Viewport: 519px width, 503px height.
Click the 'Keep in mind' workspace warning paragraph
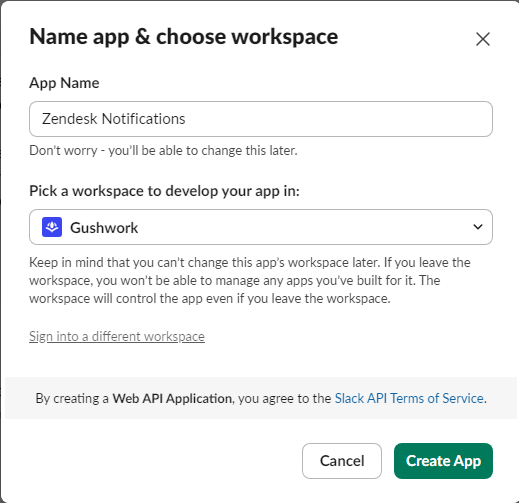[x=250, y=280]
